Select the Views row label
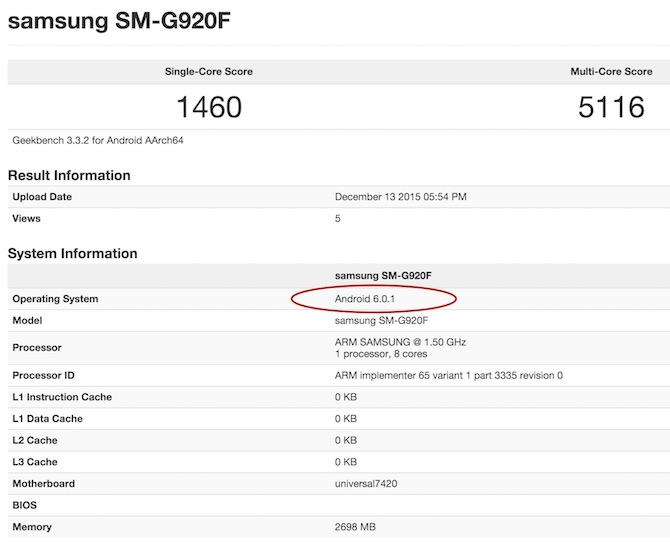Image resolution: width=670 pixels, height=542 pixels. click(x=27, y=218)
